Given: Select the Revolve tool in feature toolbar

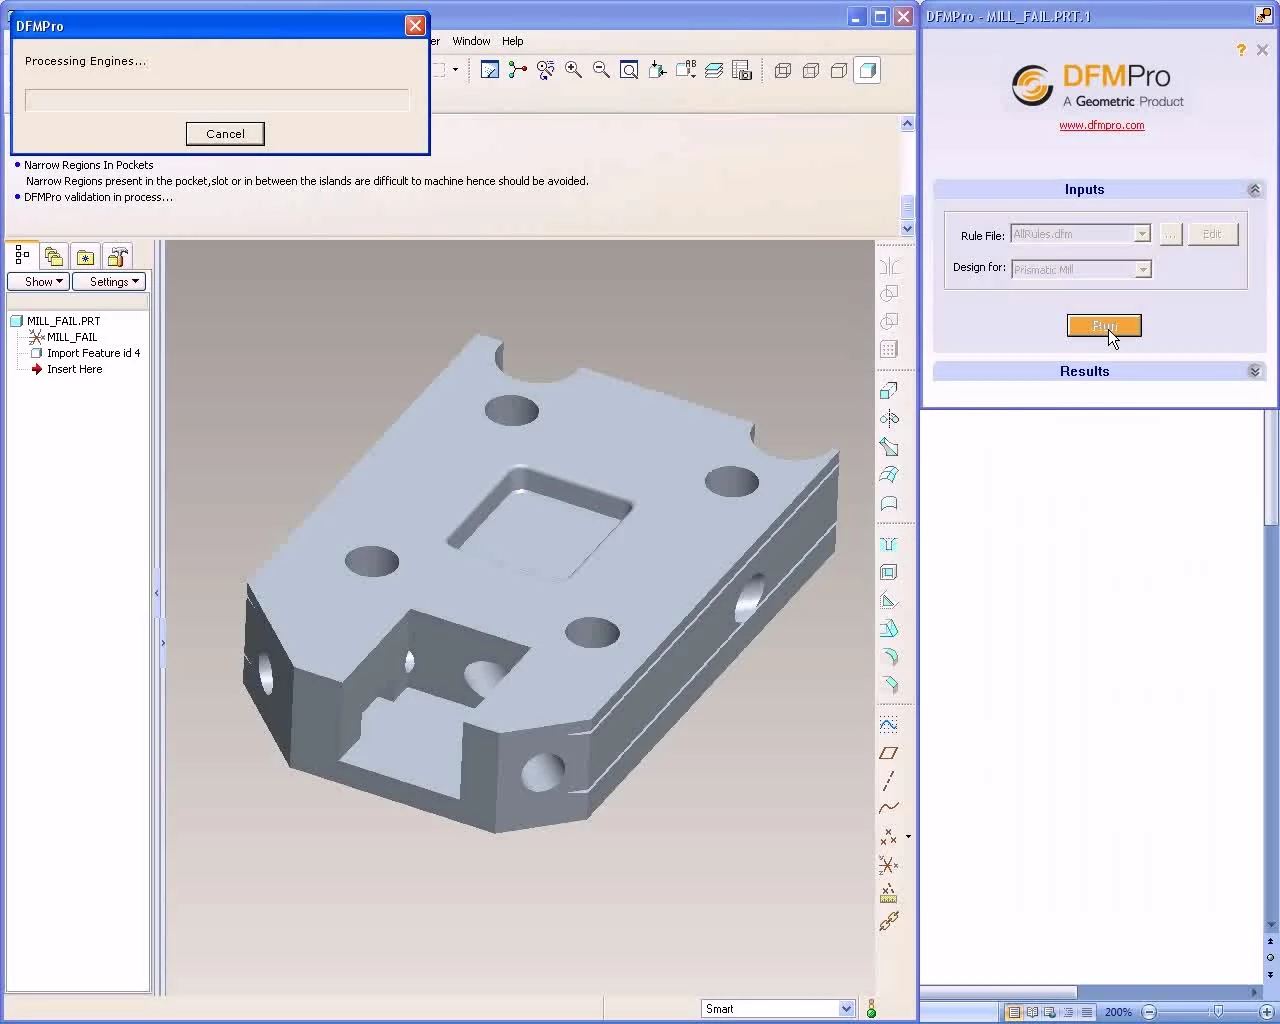Looking at the screenshot, I should point(889,419).
